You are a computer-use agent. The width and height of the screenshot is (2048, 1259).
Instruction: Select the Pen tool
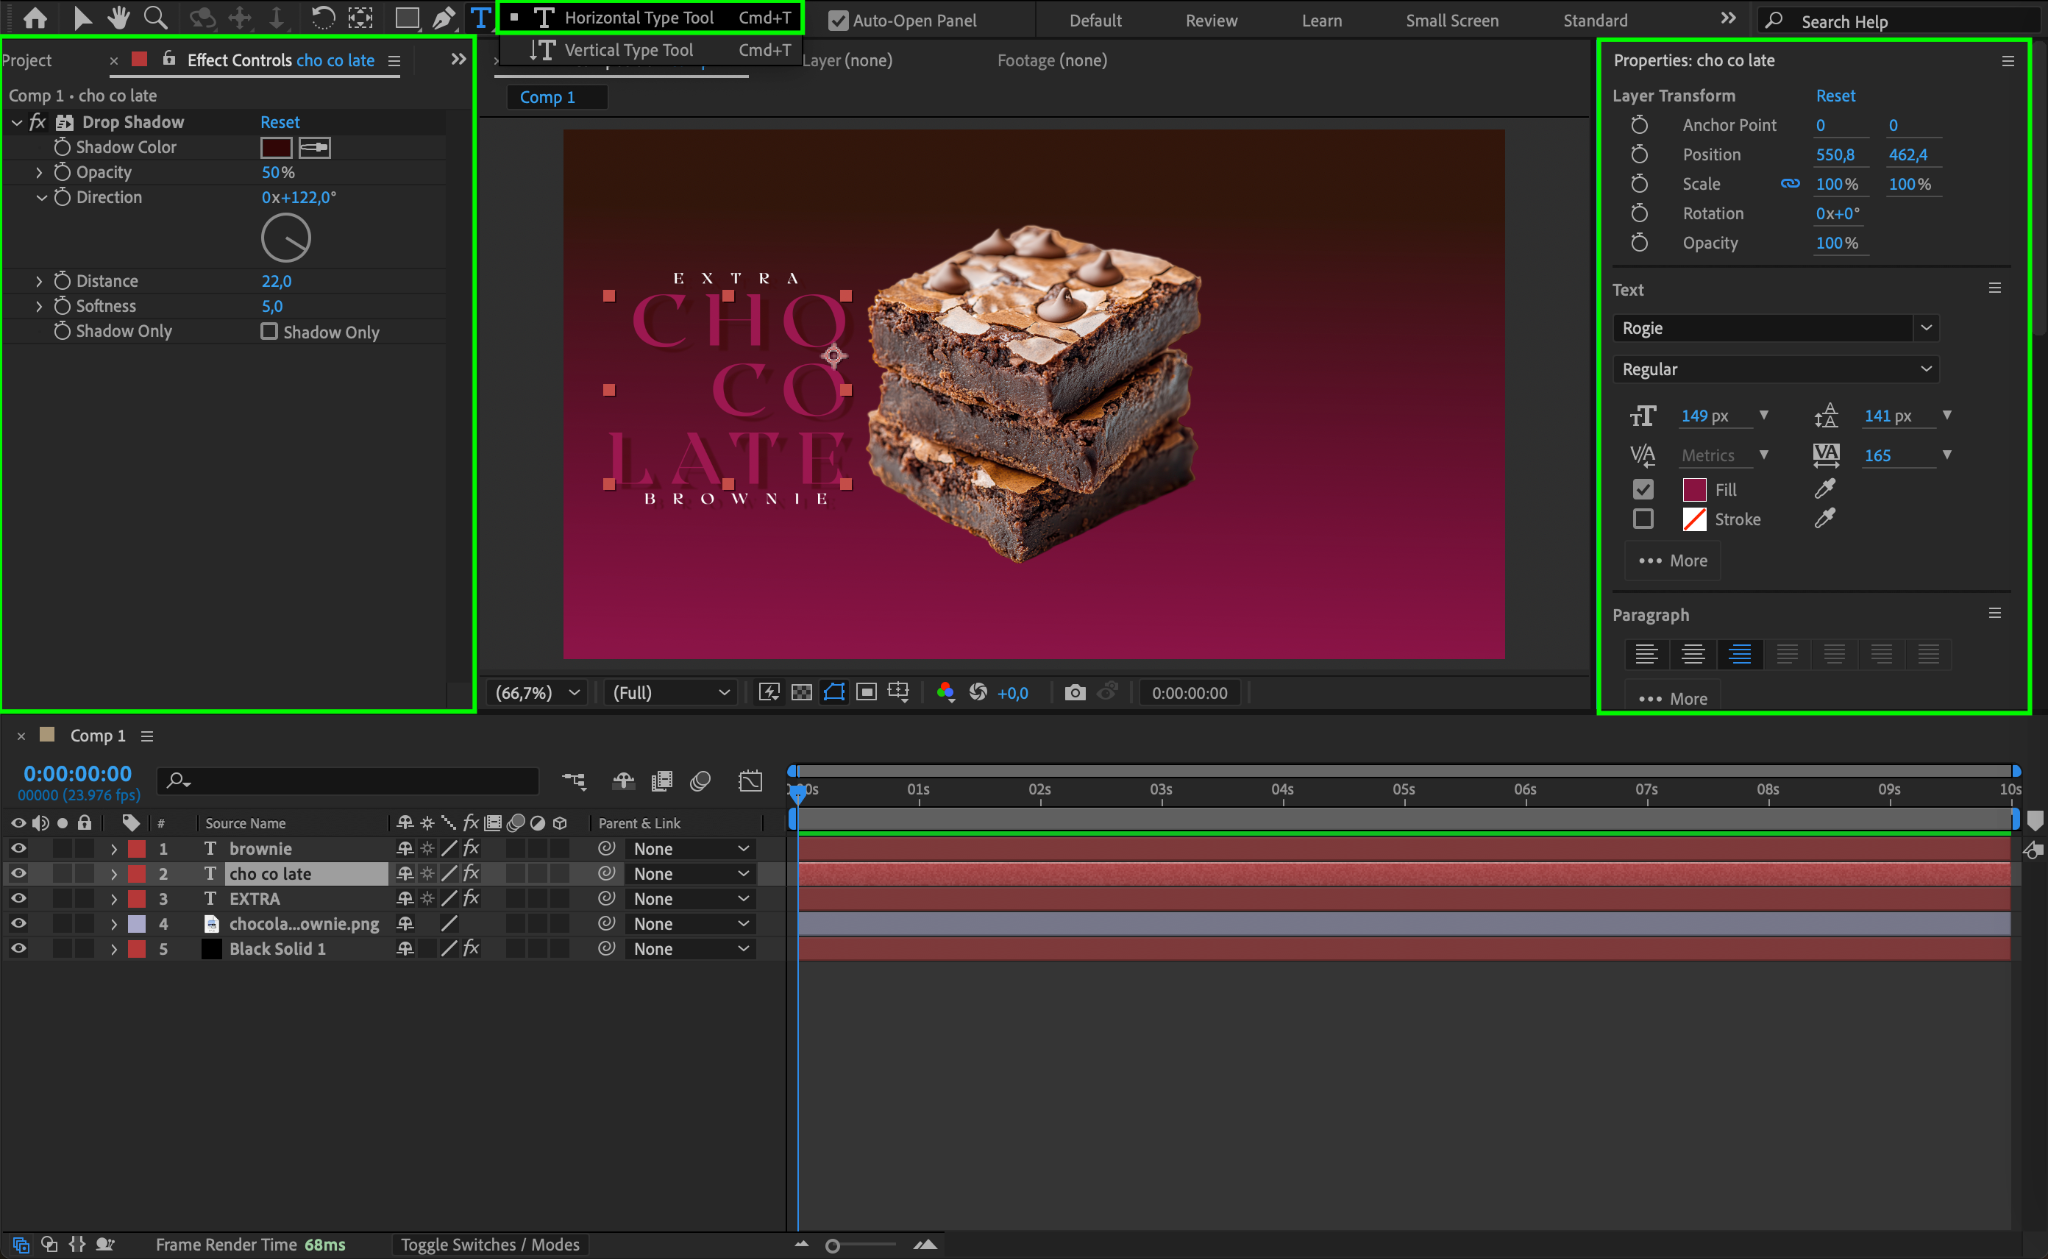[x=444, y=18]
